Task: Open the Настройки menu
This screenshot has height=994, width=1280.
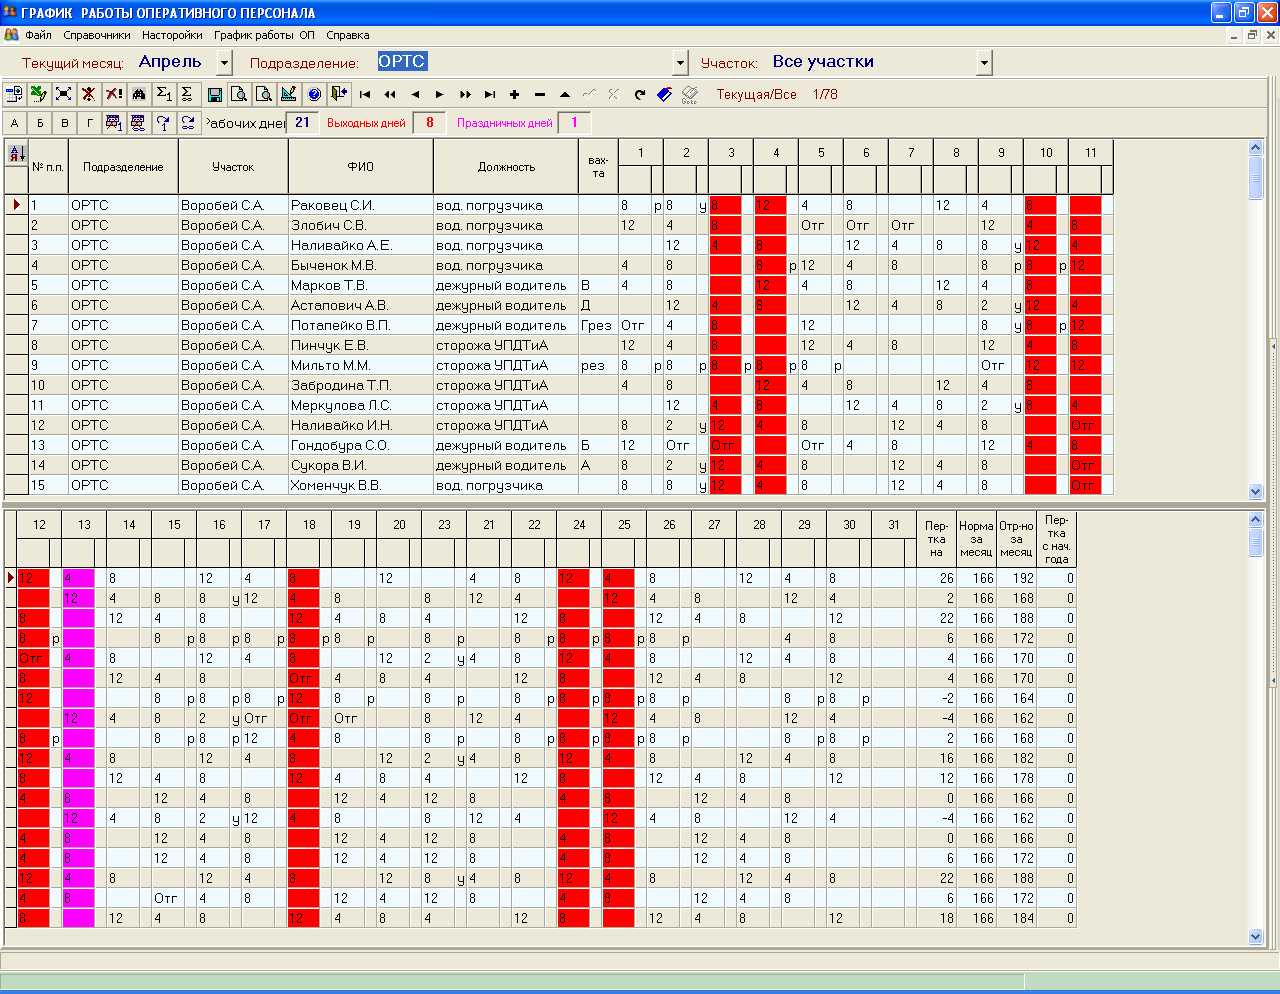Action: [x=172, y=35]
